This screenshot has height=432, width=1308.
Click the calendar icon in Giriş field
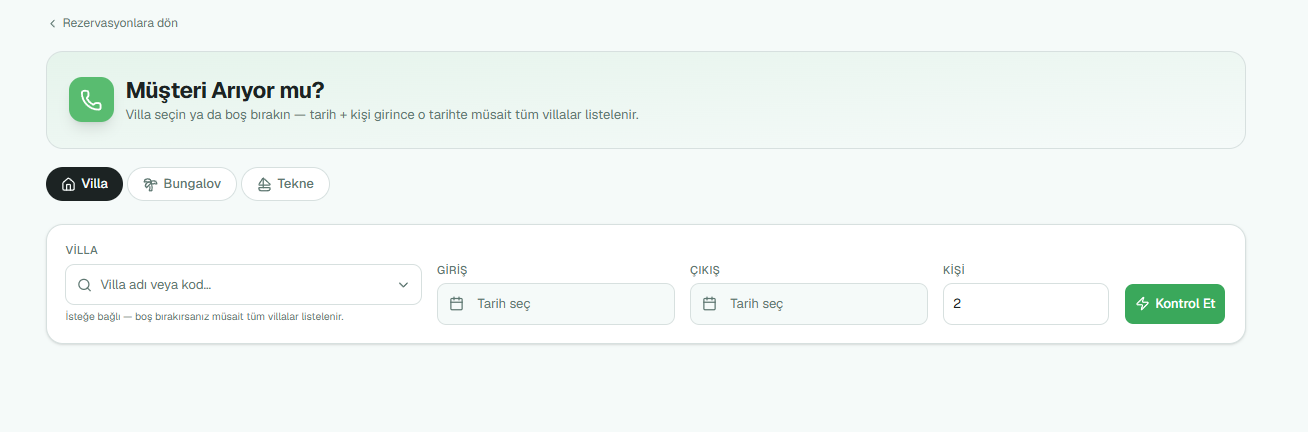pos(456,304)
